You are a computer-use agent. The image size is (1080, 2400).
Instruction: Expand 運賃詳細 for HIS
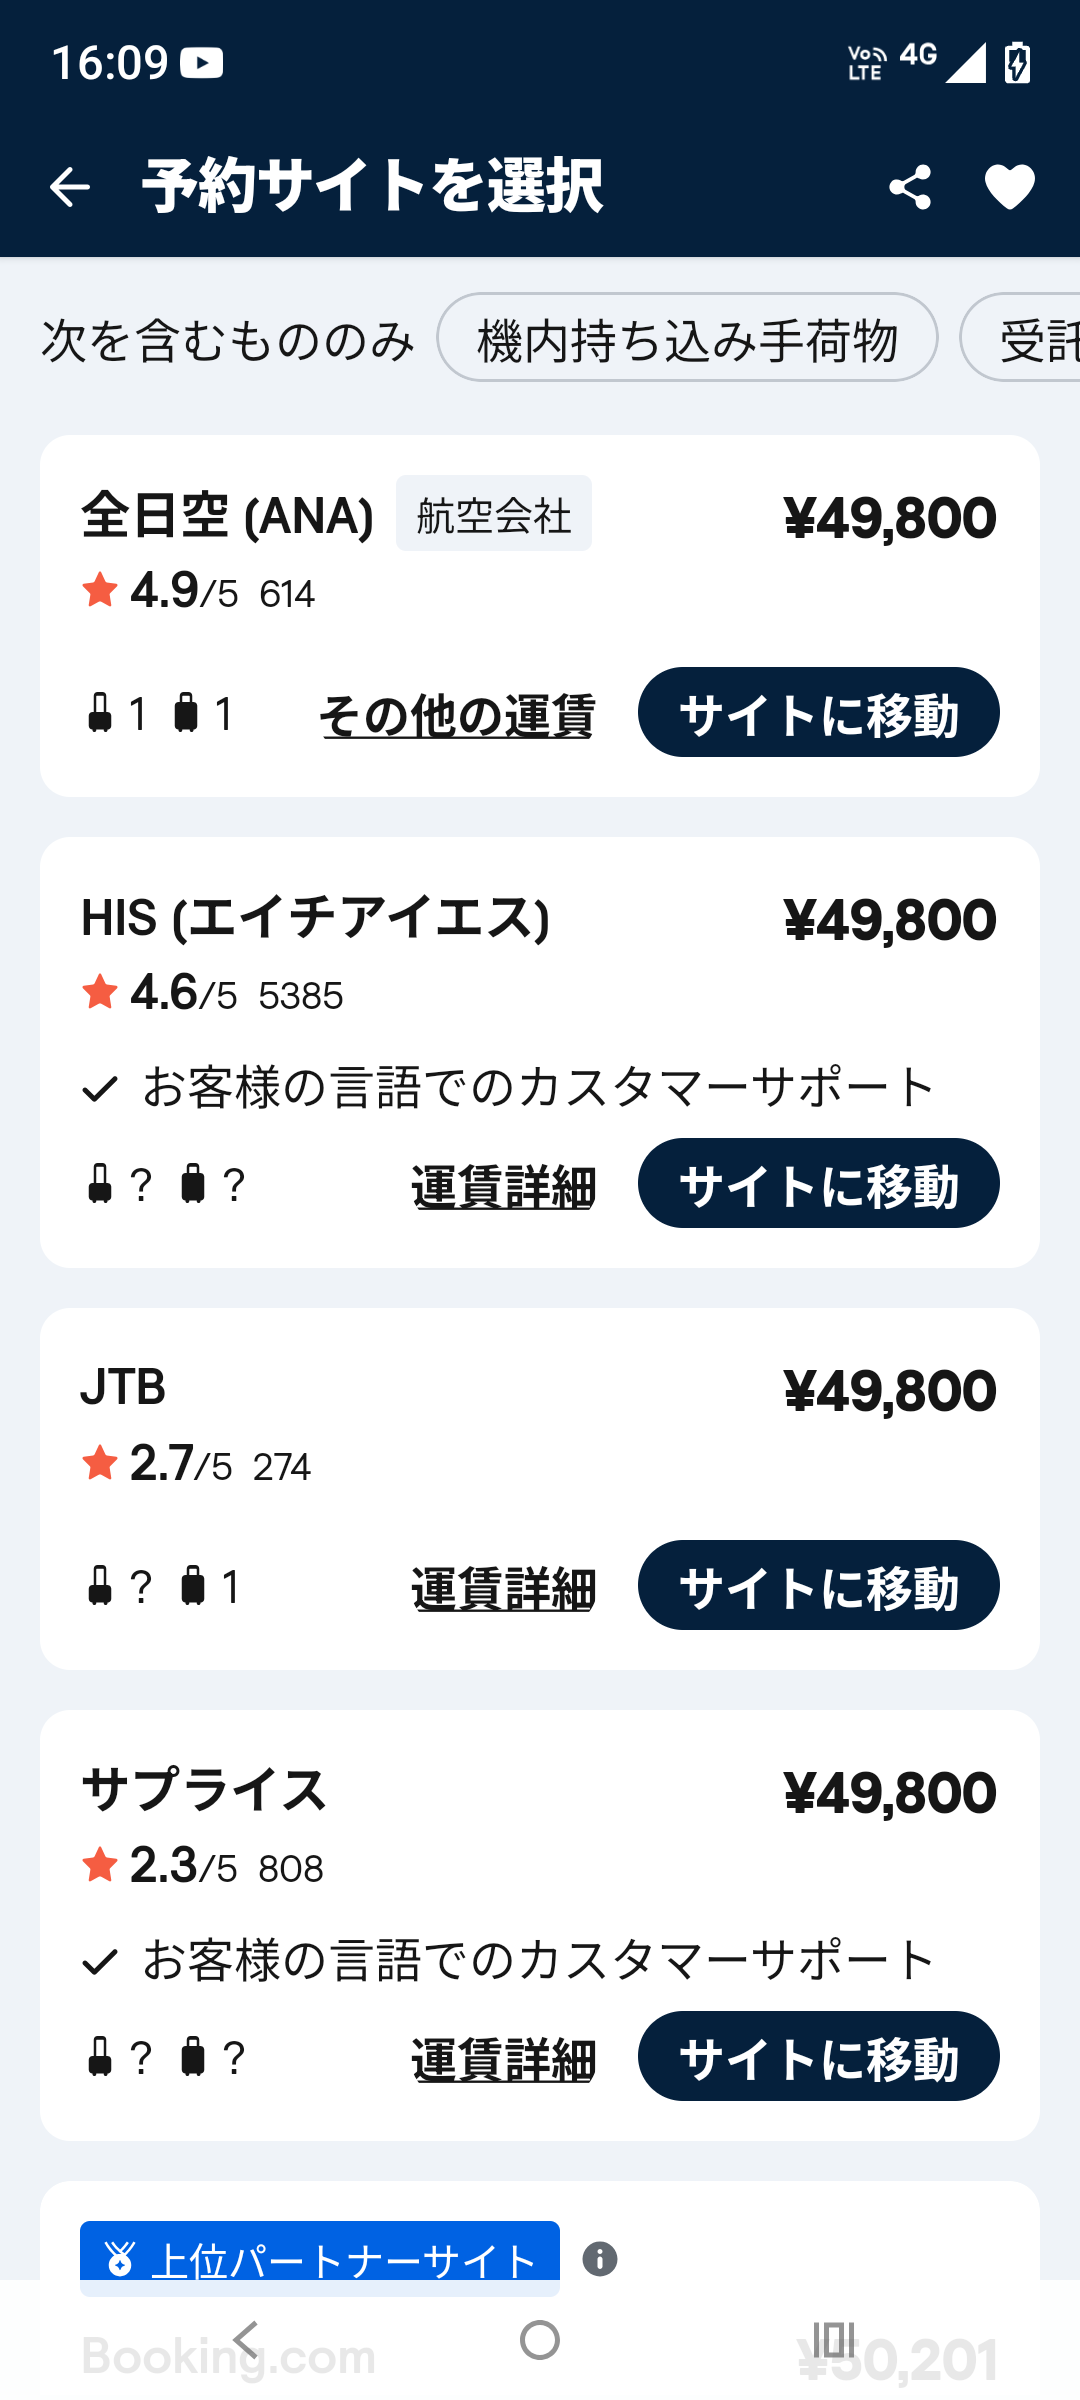point(503,1186)
